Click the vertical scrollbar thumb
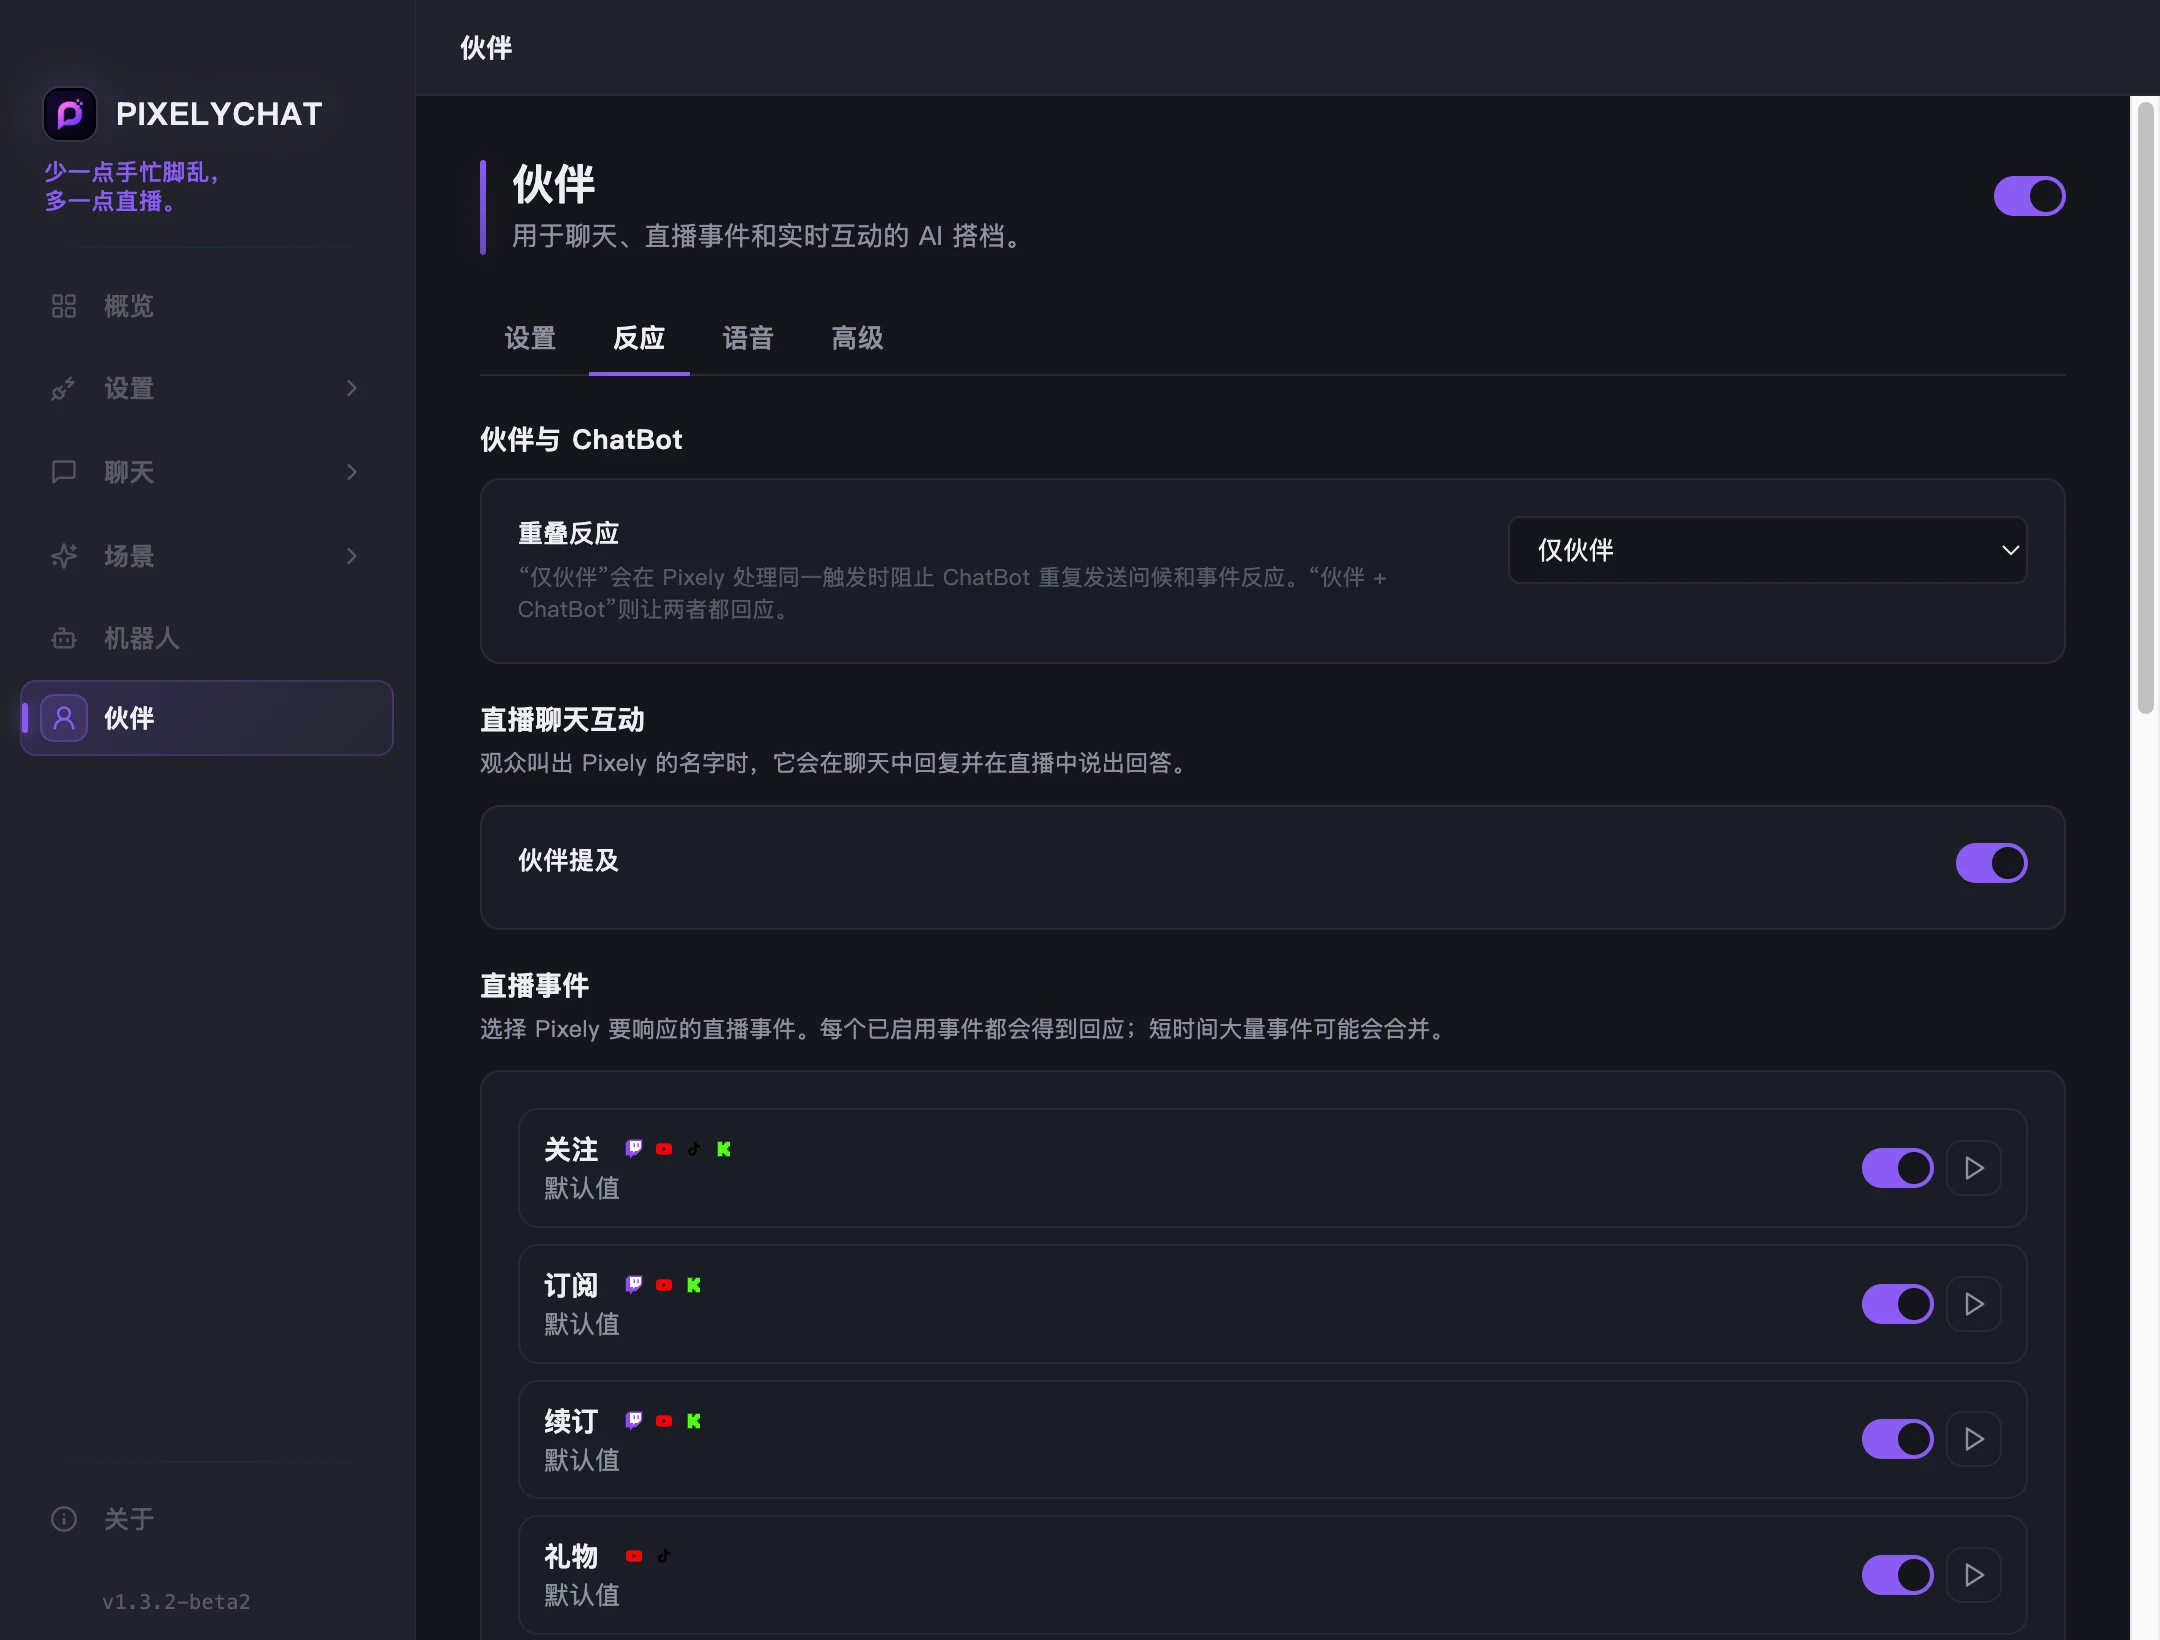Image resolution: width=2160 pixels, height=1640 pixels. pyautogui.click(x=2145, y=408)
